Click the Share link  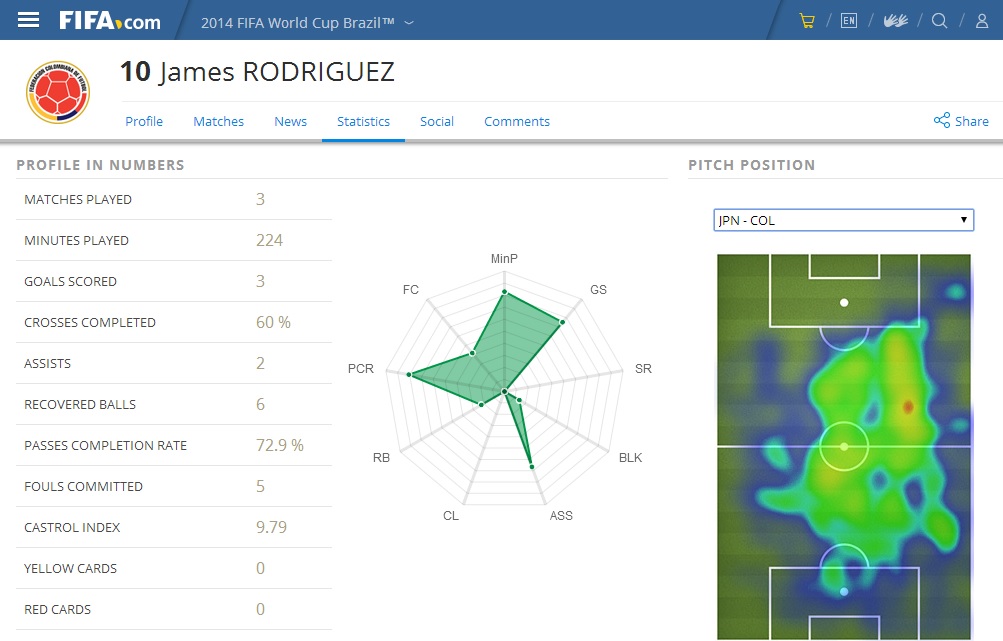point(961,121)
